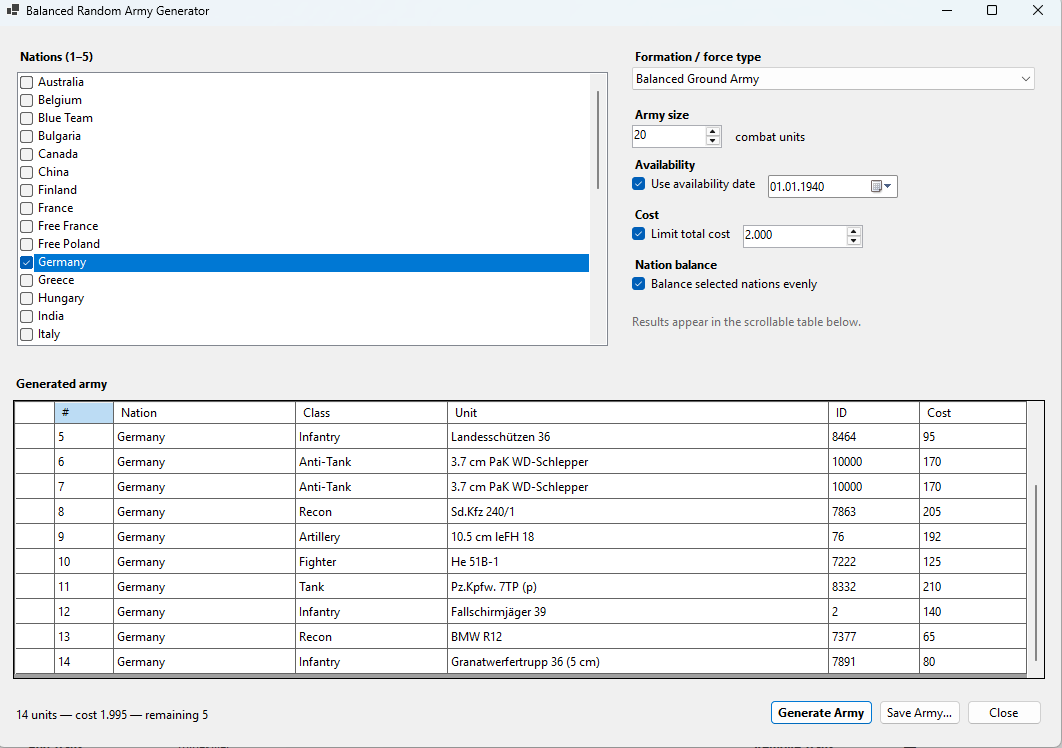
Task: Check the Blue Team checkbox
Action: coord(26,118)
